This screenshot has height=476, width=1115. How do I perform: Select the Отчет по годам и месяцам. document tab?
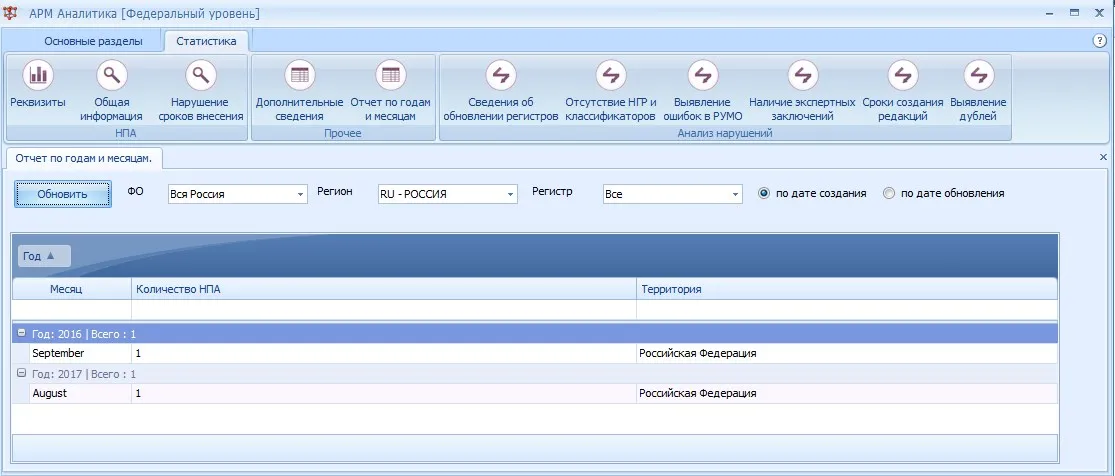[84, 157]
